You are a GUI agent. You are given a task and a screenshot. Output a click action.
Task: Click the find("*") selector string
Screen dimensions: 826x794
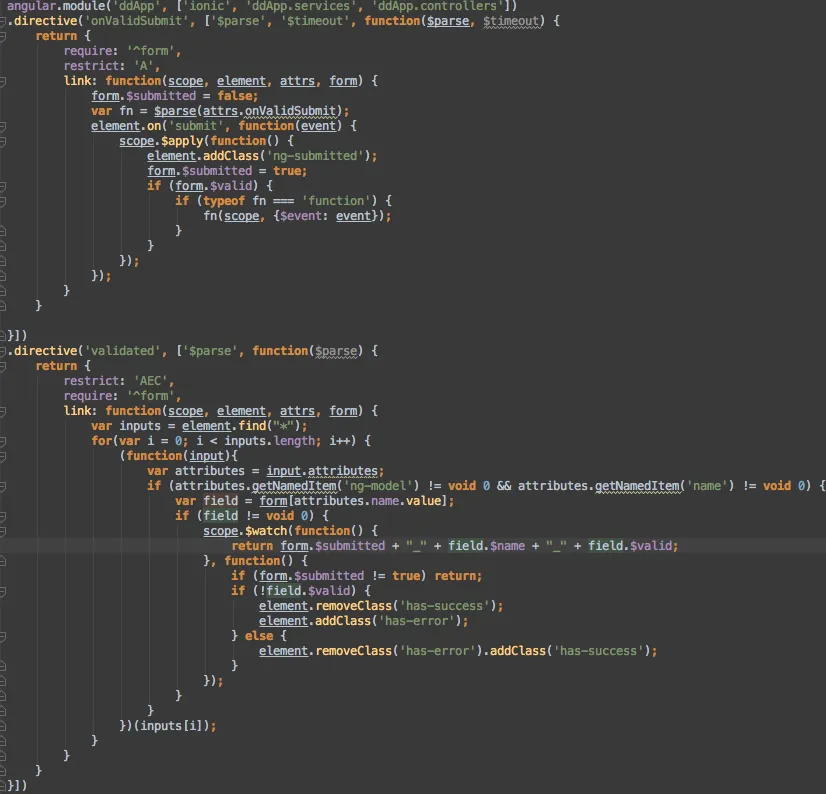(x=283, y=426)
